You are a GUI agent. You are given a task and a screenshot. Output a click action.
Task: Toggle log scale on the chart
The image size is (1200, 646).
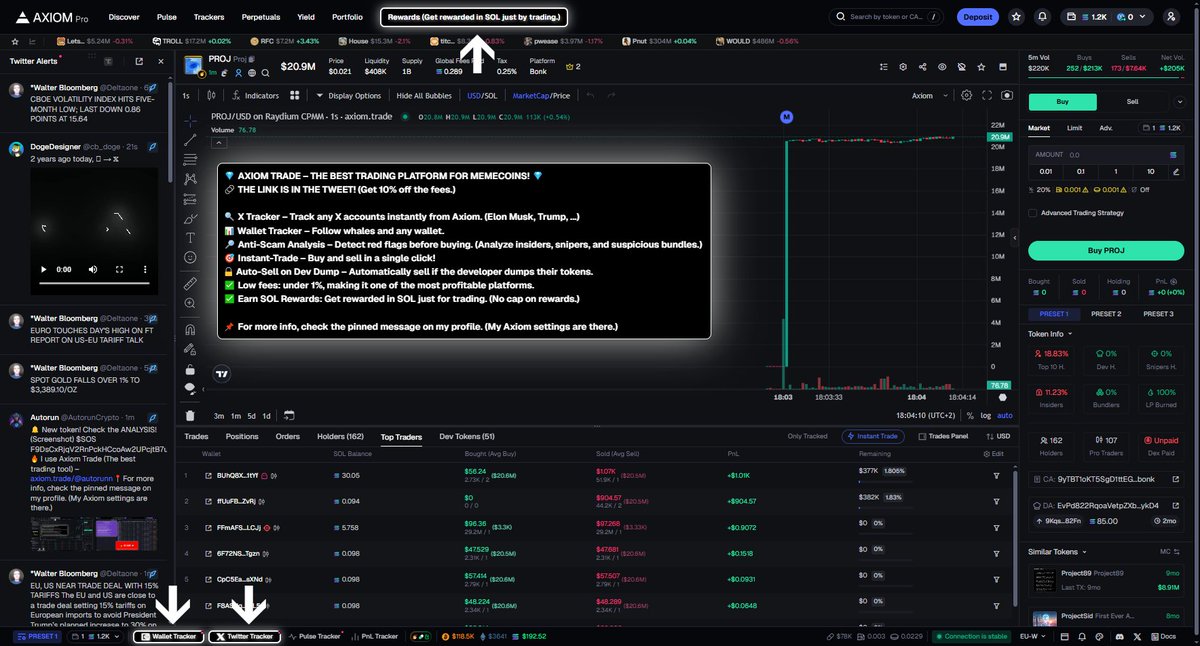pyautogui.click(x=986, y=415)
